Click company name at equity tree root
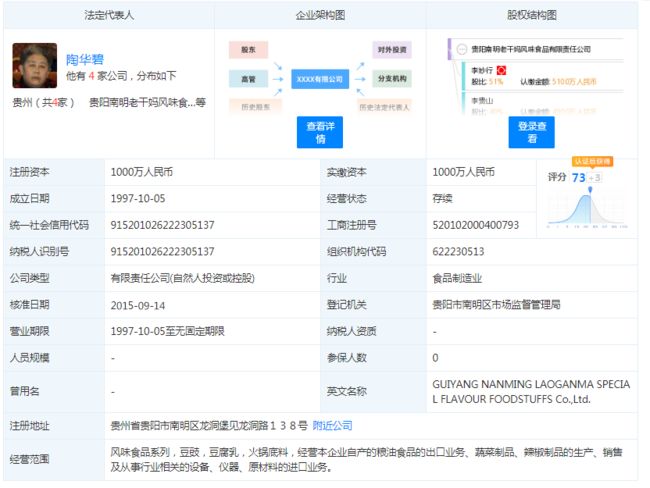650x488 pixels. click(531, 49)
